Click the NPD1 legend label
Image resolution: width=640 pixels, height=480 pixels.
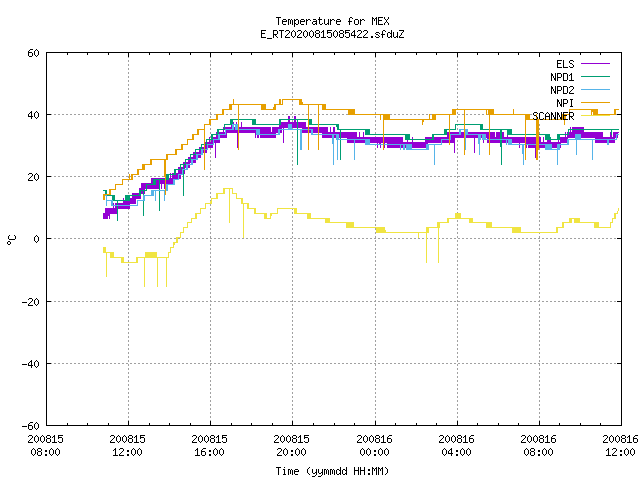pyautogui.click(x=562, y=77)
